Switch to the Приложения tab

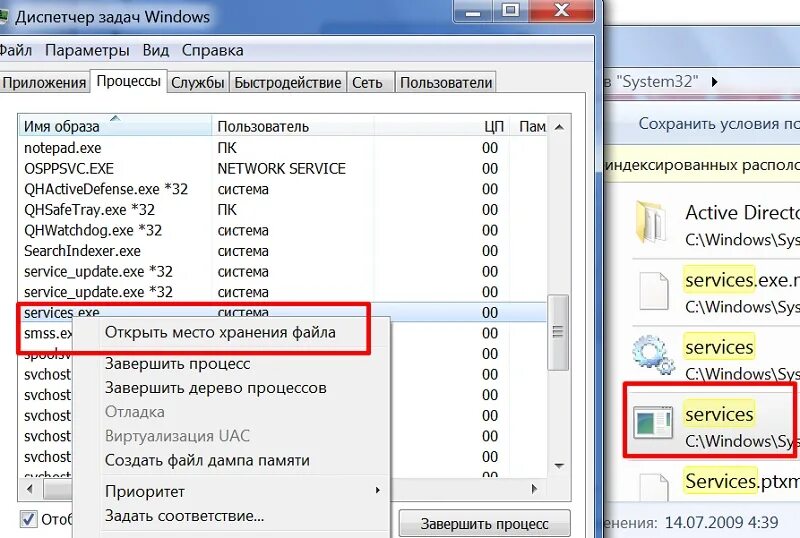[43, 83]
